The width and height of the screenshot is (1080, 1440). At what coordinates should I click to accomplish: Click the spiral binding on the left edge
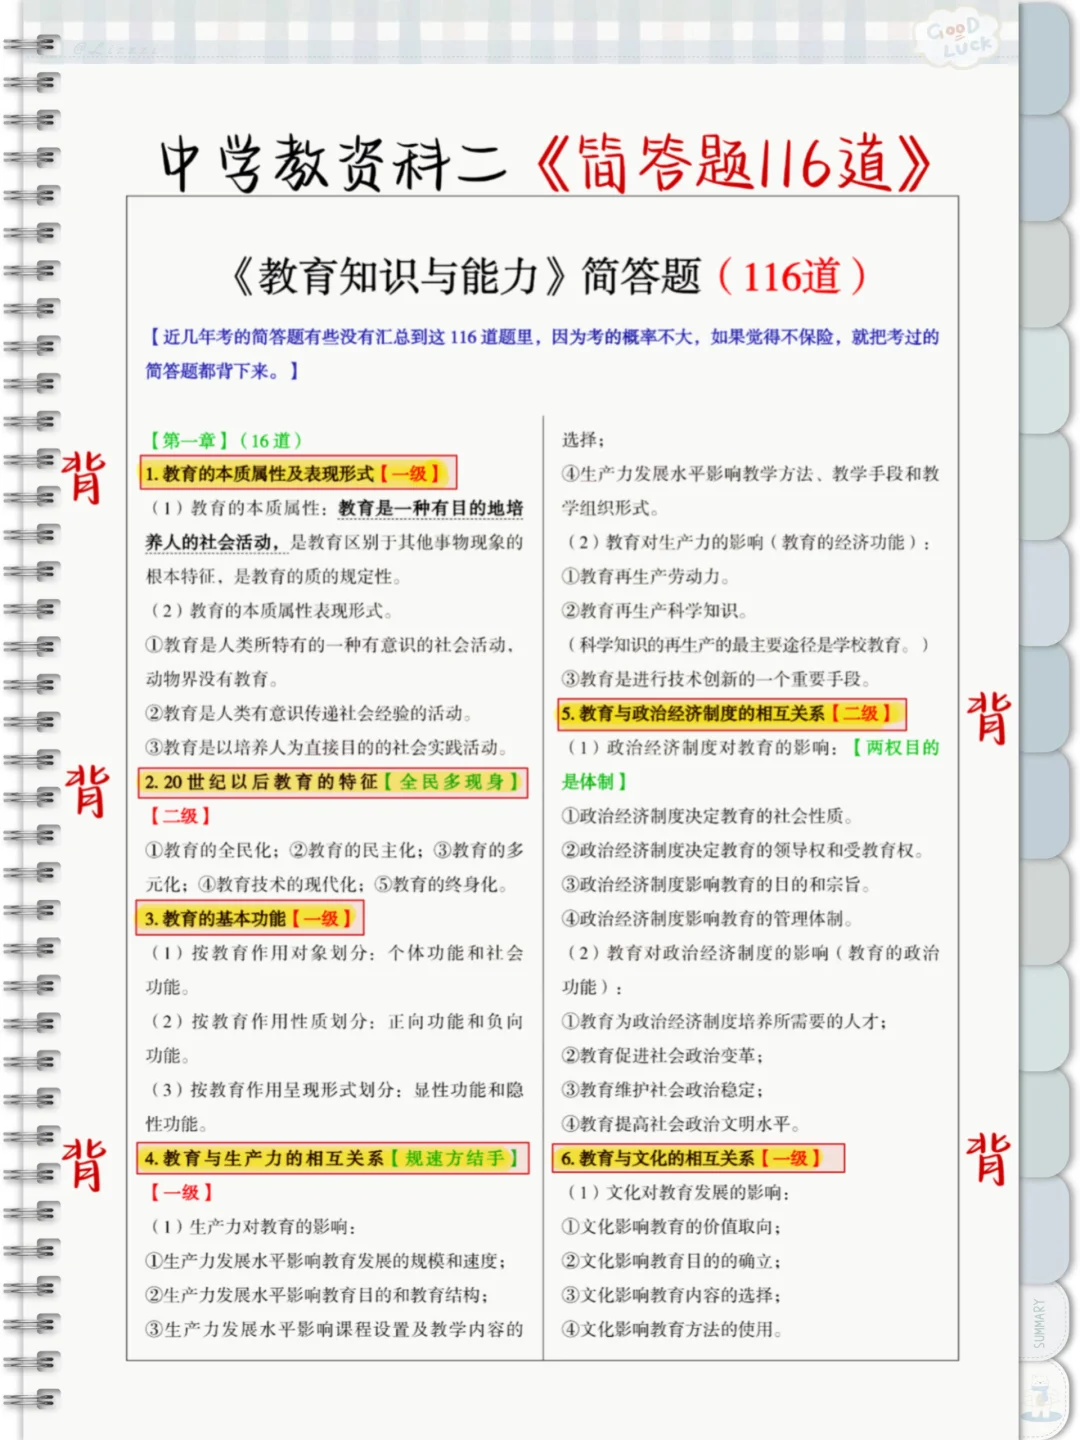point(30,700)
